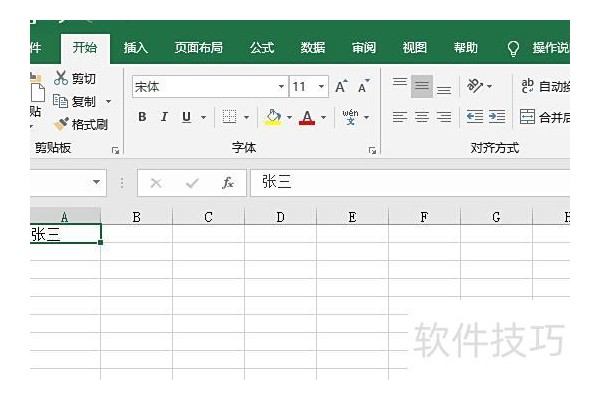Click the 剪切 button label

(83, 78)
